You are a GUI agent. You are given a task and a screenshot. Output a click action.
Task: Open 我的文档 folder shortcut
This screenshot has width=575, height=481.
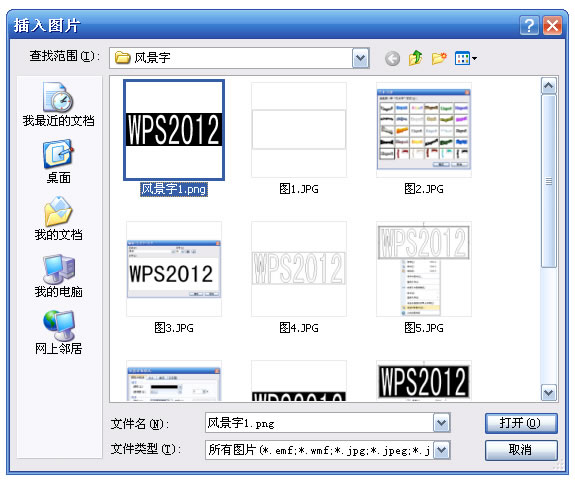(59, 219)
